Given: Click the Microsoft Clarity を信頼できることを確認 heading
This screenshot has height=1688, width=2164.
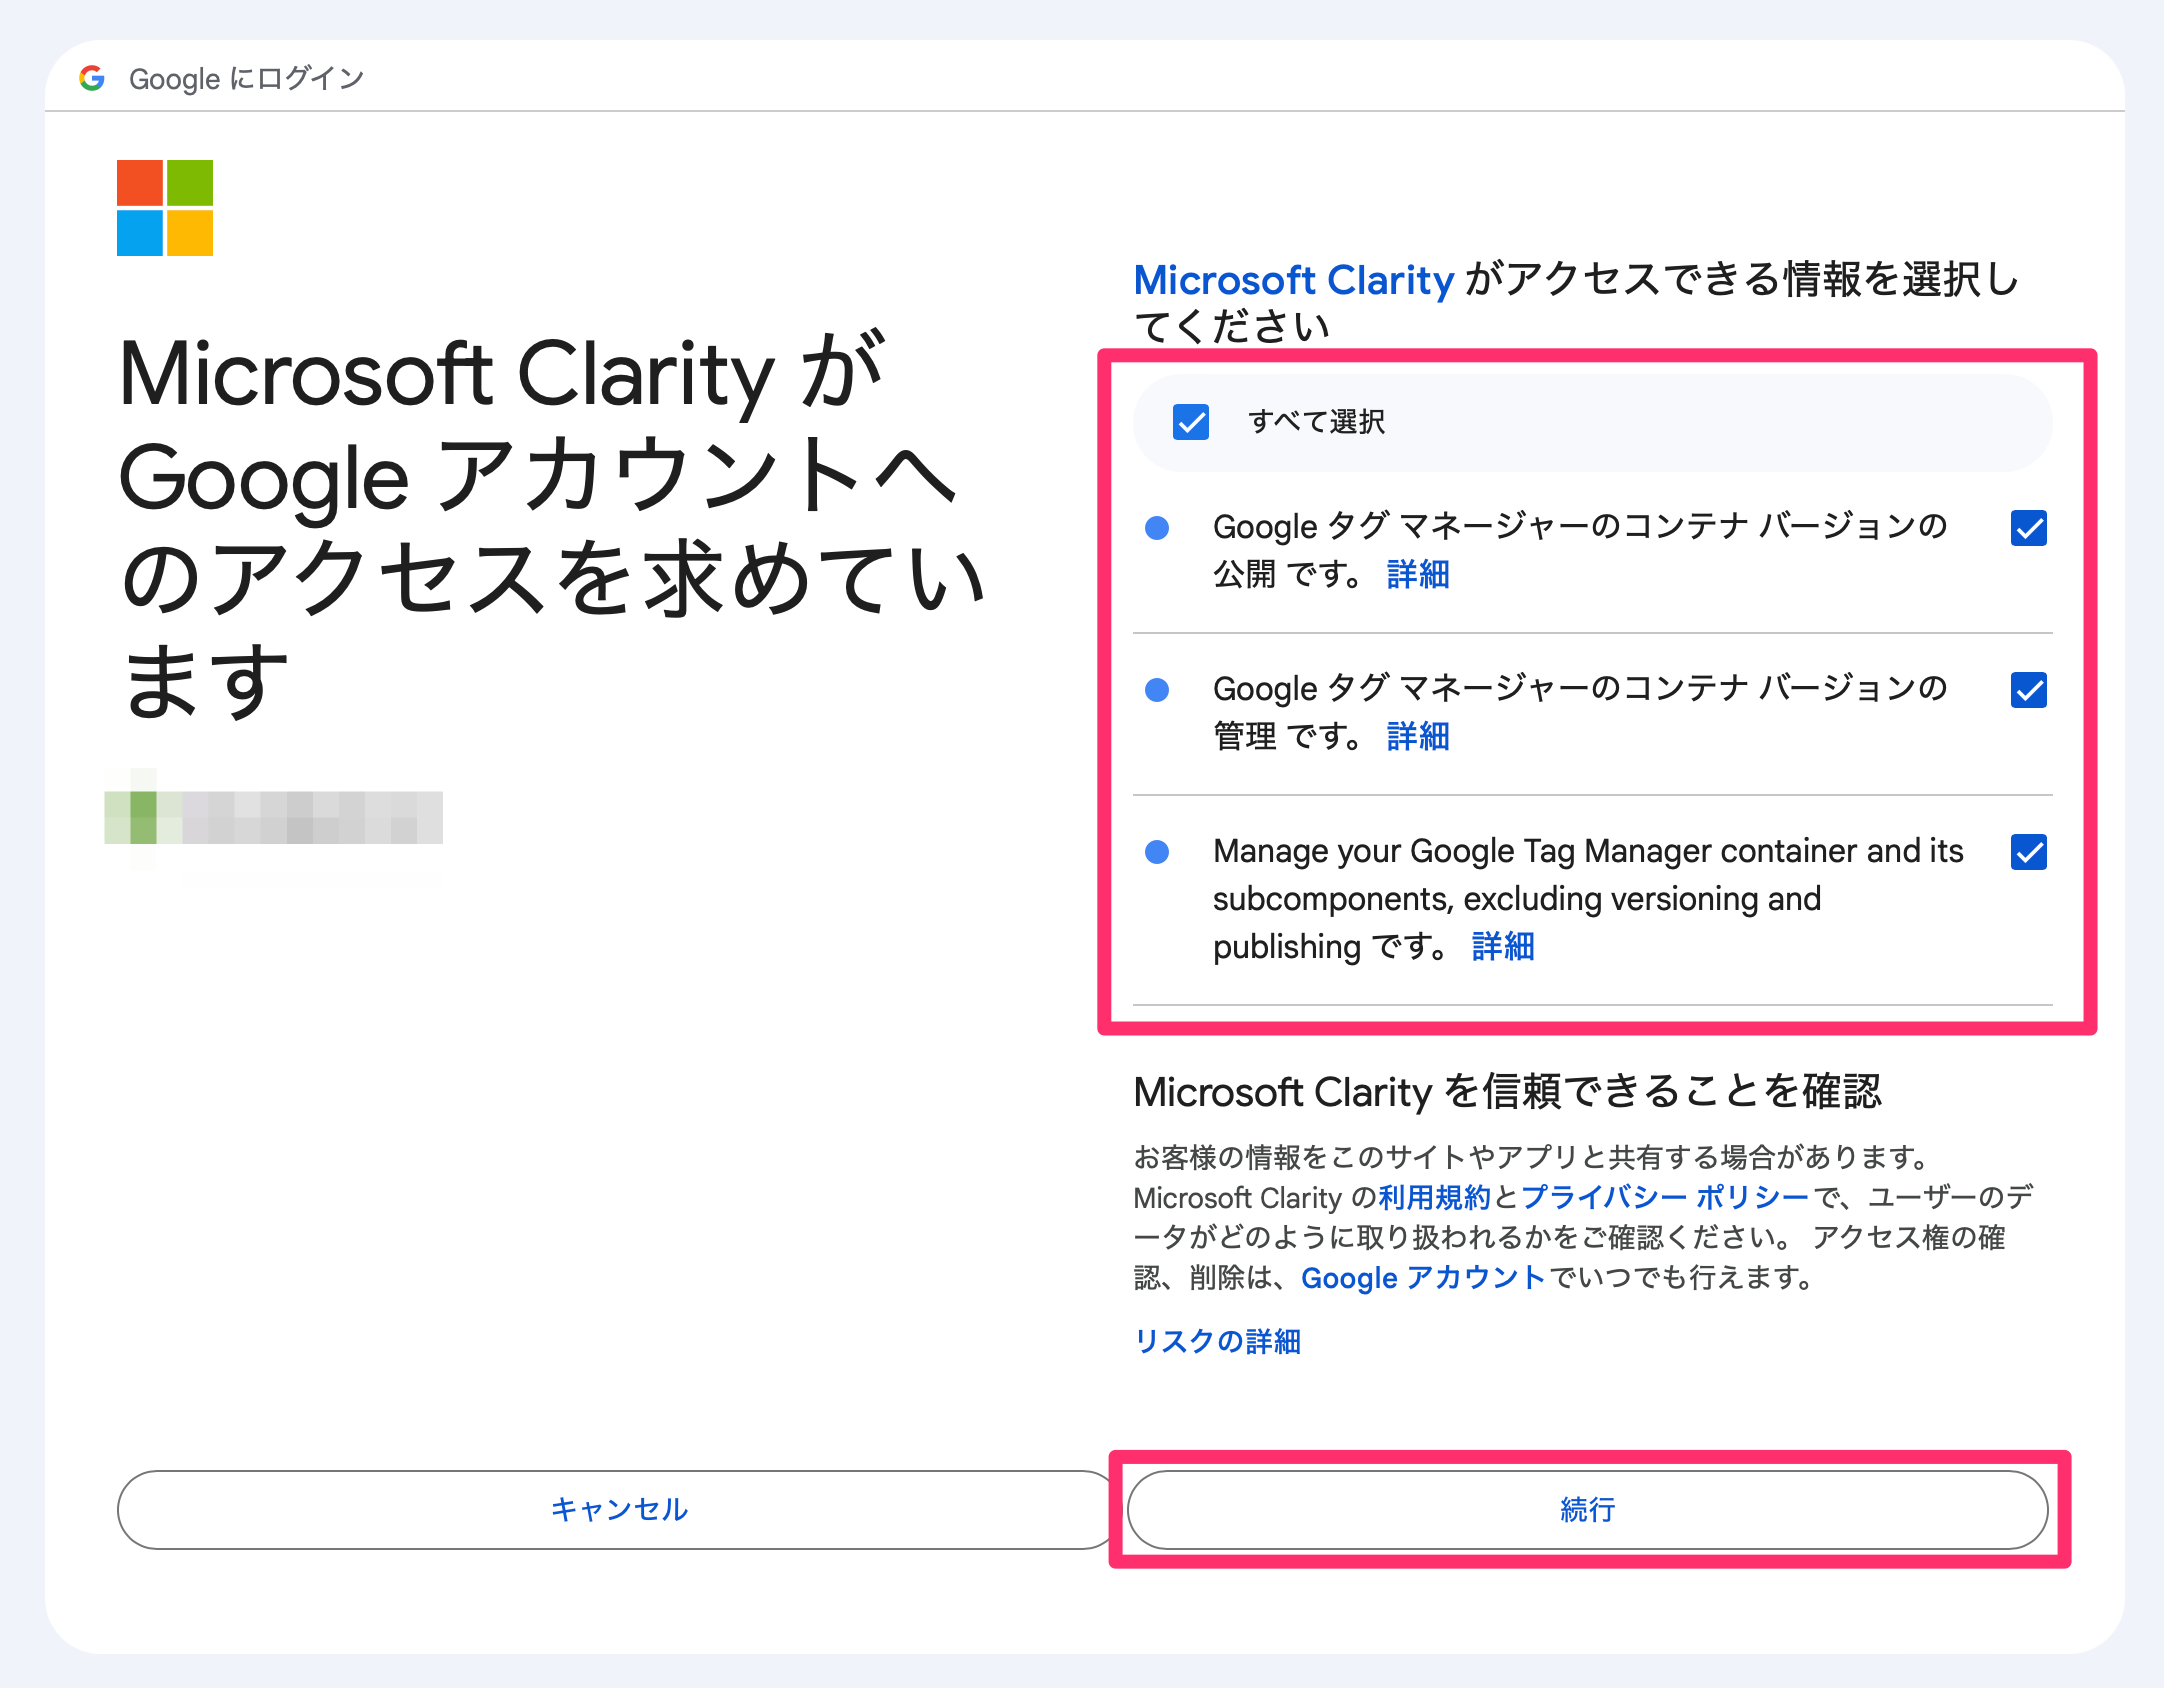Looking at the screenshot, I should pos(1508,1092).
